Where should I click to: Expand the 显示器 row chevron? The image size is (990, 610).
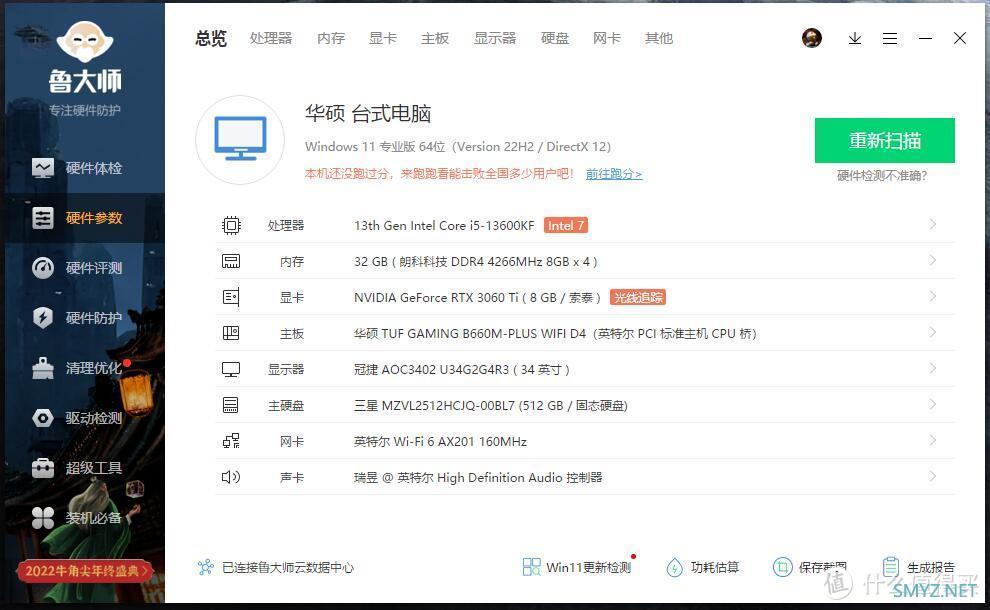[933, 368]
